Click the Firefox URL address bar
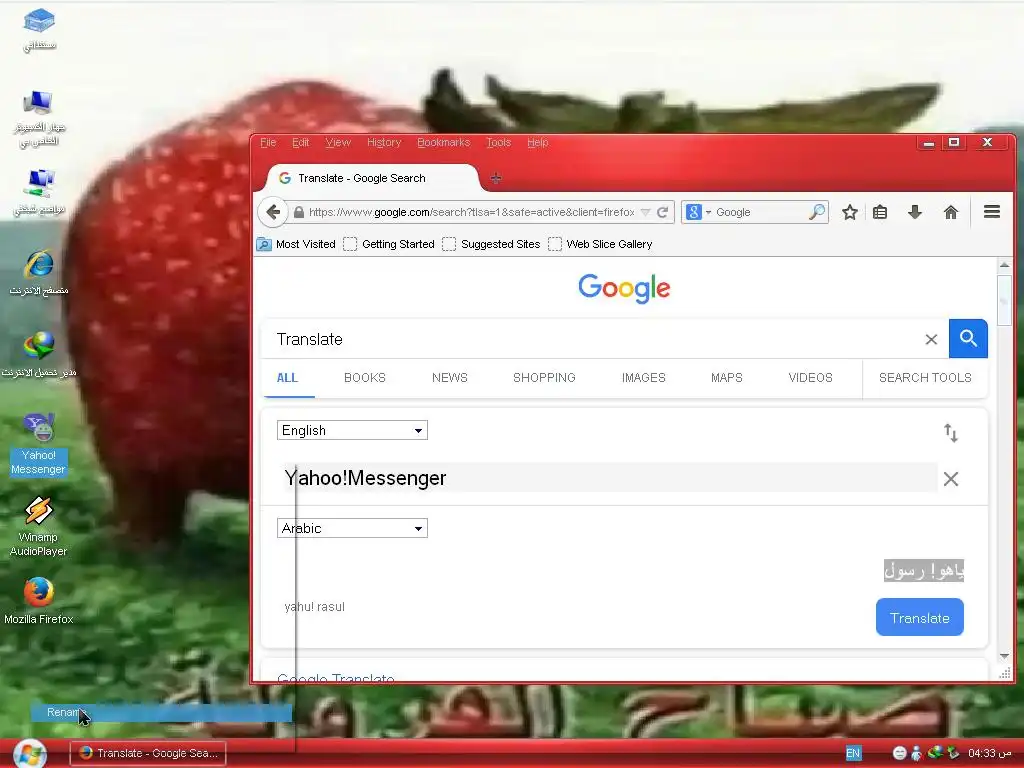The image size is (1024, 768). (471, 212)
